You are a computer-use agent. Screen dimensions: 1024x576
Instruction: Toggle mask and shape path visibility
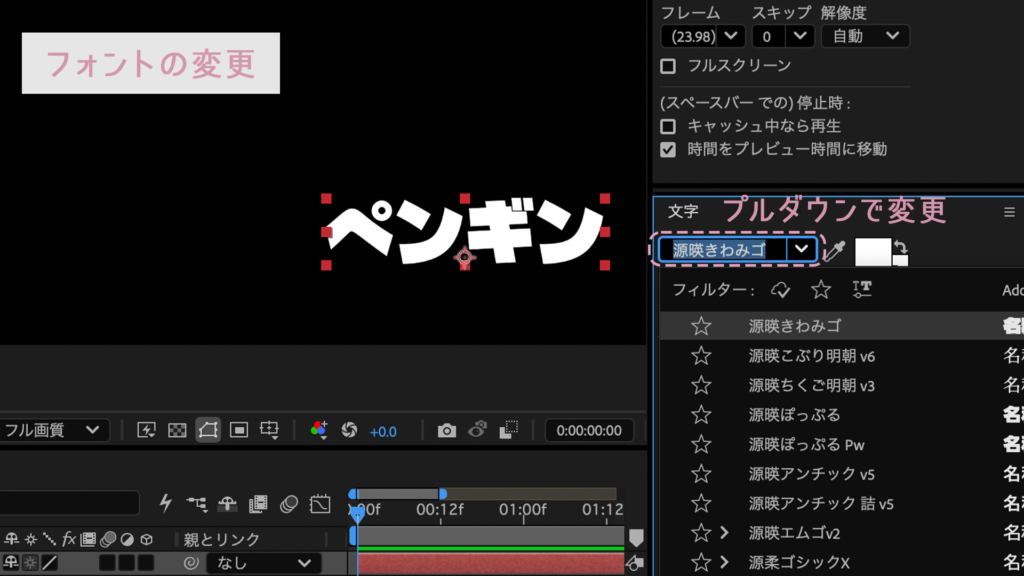[208, 430]
